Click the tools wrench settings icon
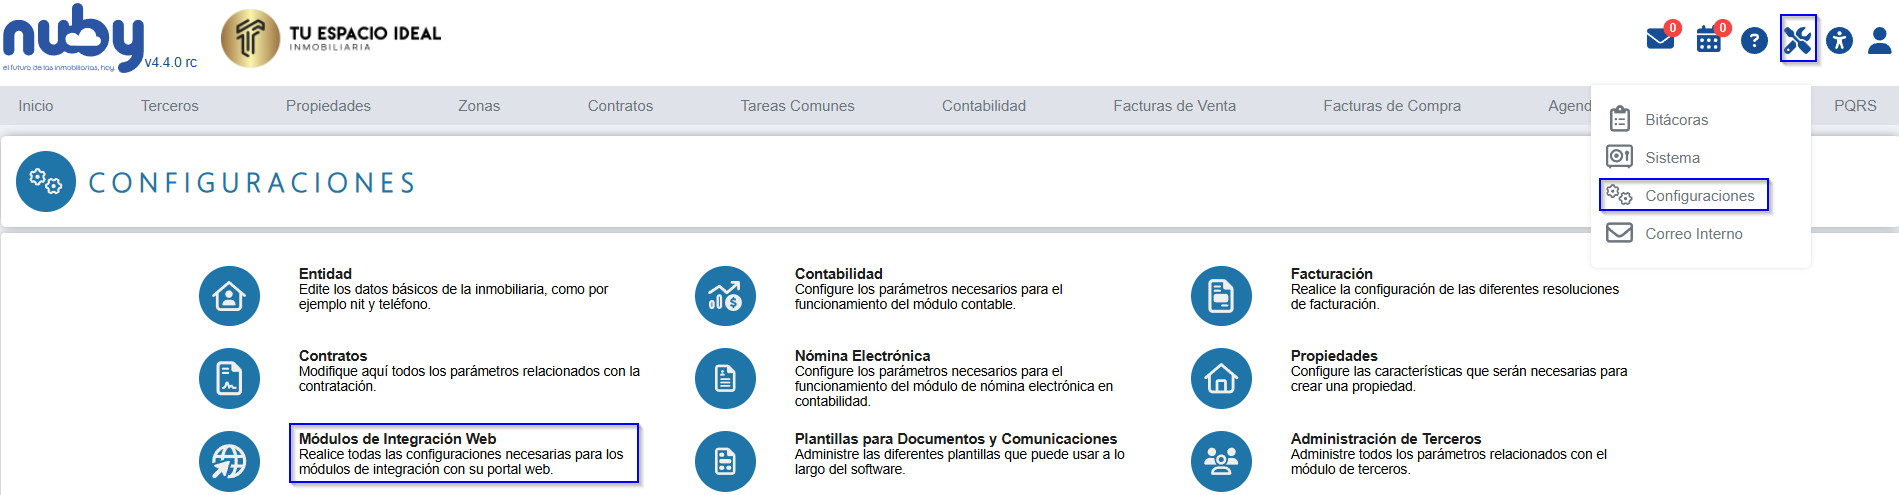The width and height of the screenshot is (1899, 495). coord(1797,40)
